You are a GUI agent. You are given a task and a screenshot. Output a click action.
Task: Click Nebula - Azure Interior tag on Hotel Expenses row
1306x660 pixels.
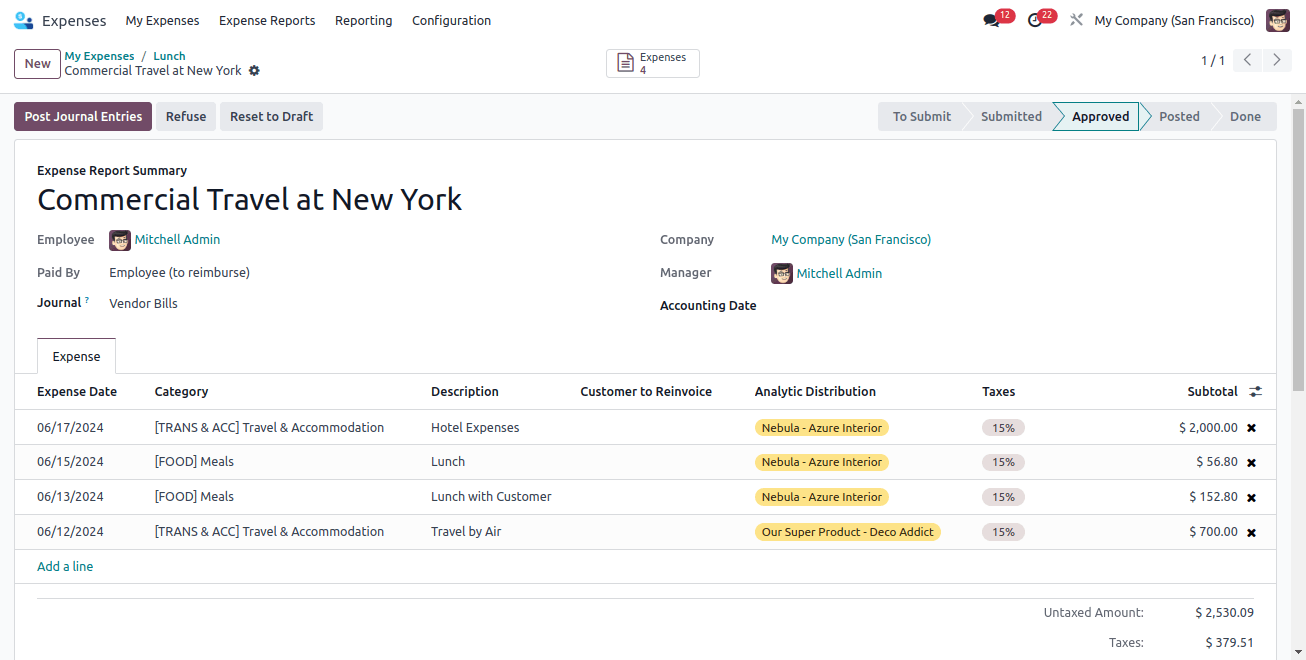[x=822, y=428]
